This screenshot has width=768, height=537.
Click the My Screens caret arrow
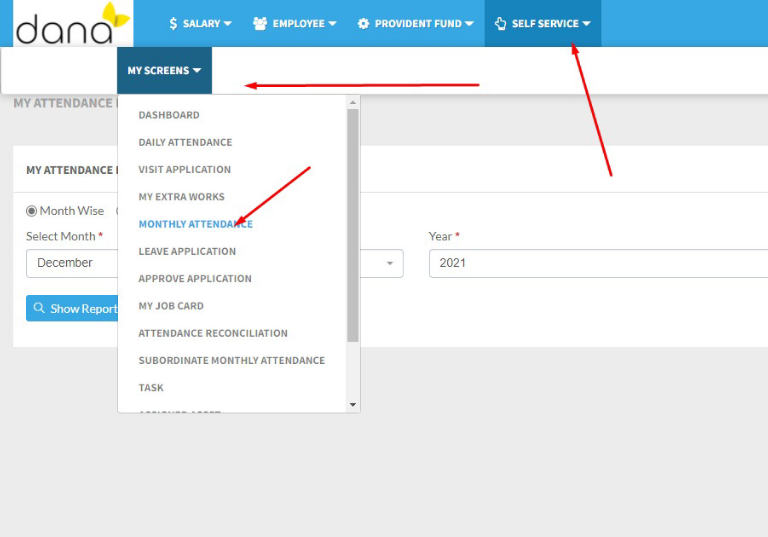[x=197, y=71]
